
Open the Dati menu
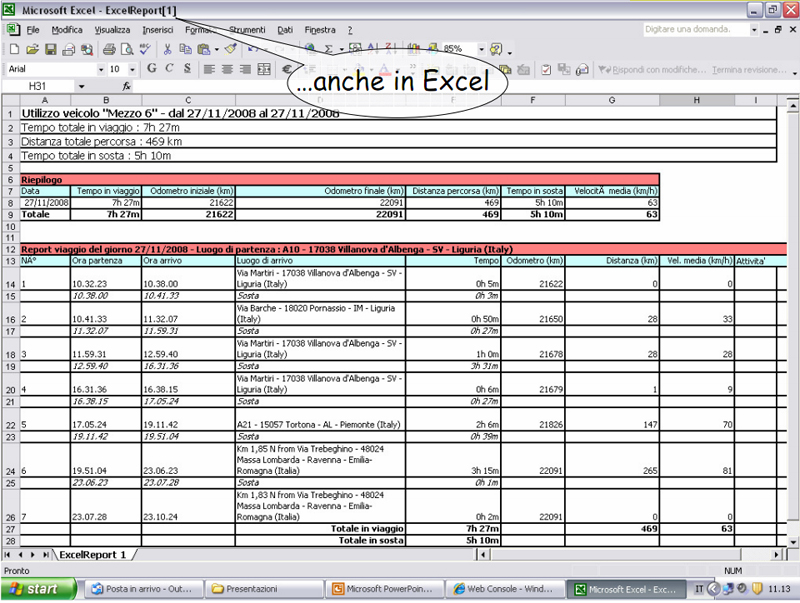285,30
